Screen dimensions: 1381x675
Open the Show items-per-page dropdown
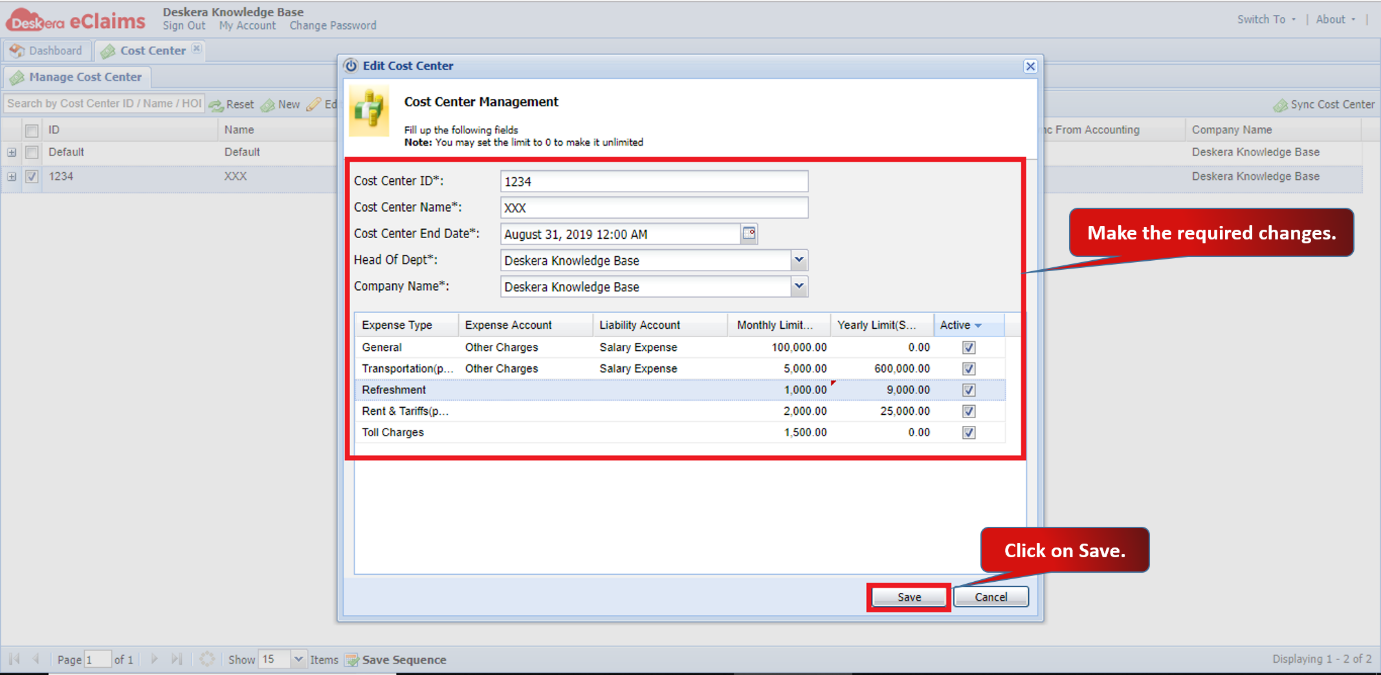click(x=298, y=659)
